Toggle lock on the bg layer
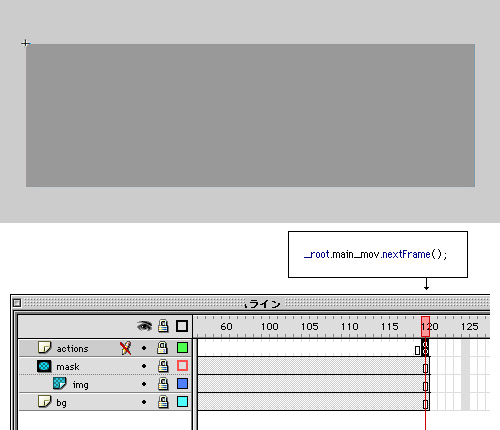This screenshot has height=430, width=500. [x=163, y=402]
